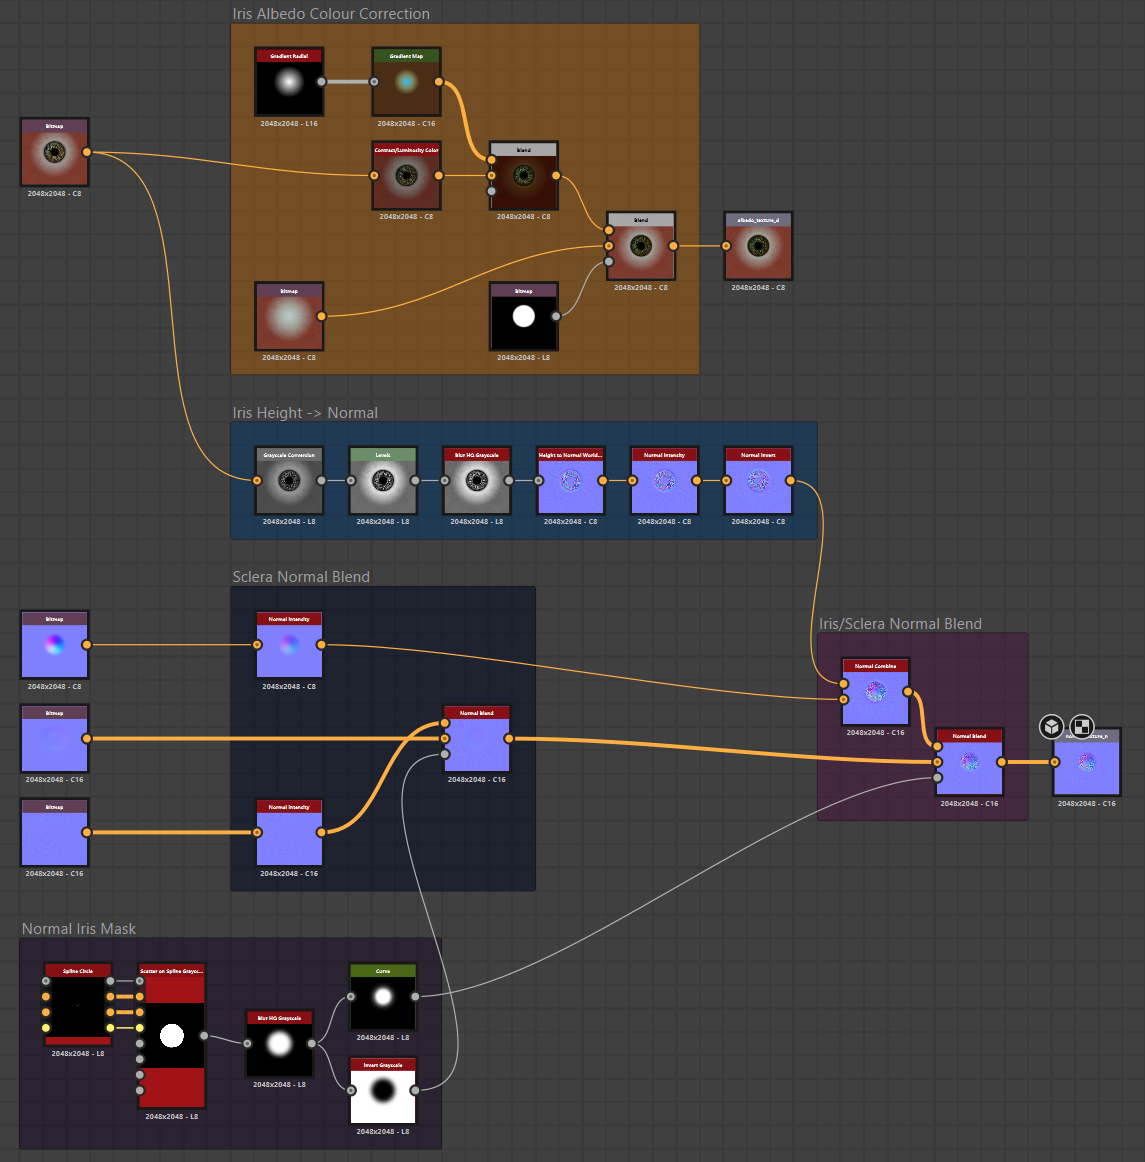Viewport: 1145px width, 1162px height.
Task: Select the albedo_texture_d output node
Action: (x=758, y=246)
